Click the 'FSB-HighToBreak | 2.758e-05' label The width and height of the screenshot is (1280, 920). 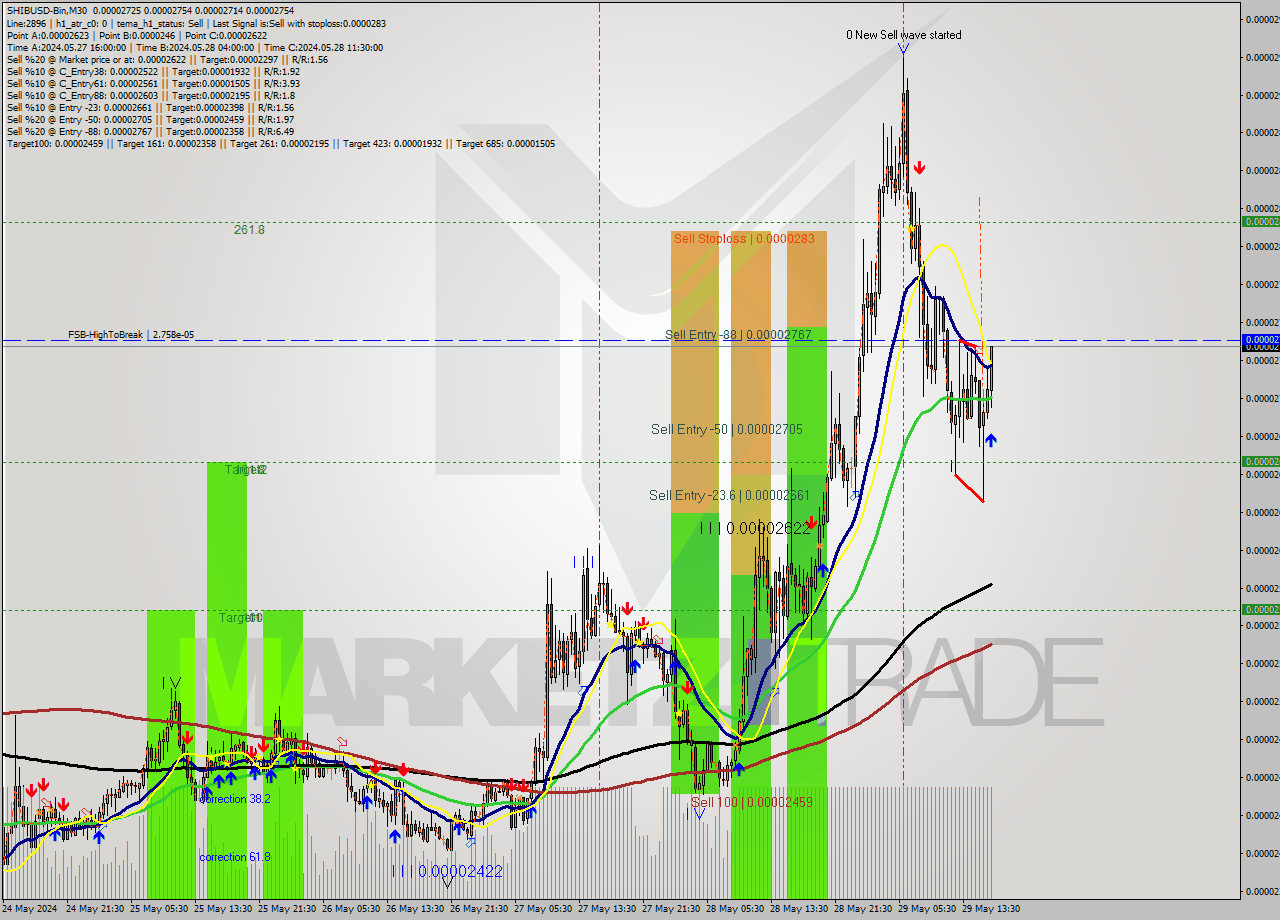(131, 334)
